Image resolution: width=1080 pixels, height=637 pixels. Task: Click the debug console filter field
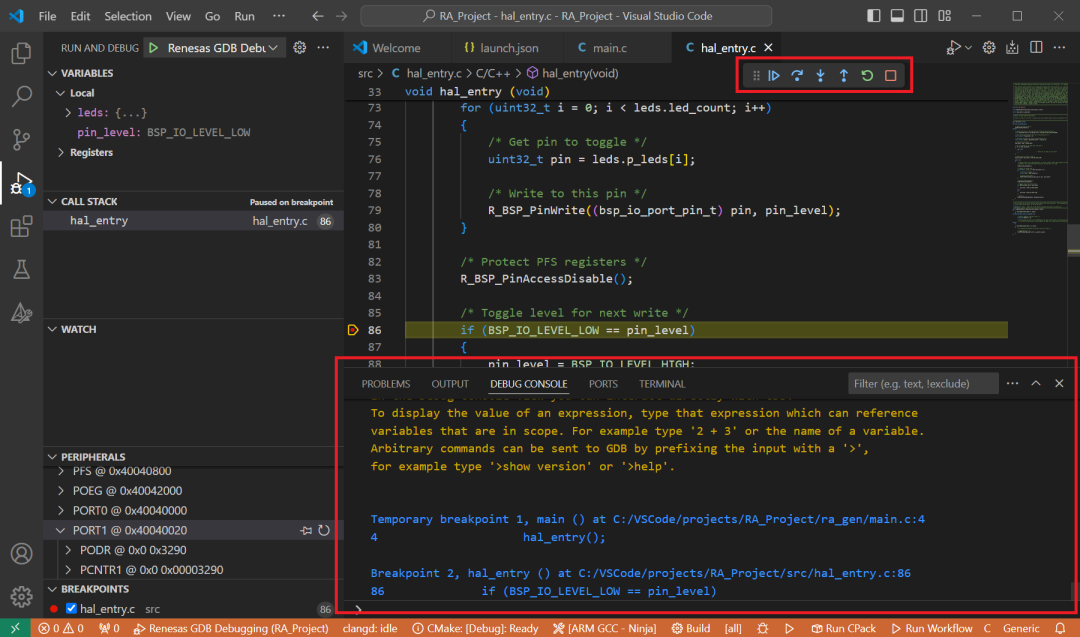point(922,384)
